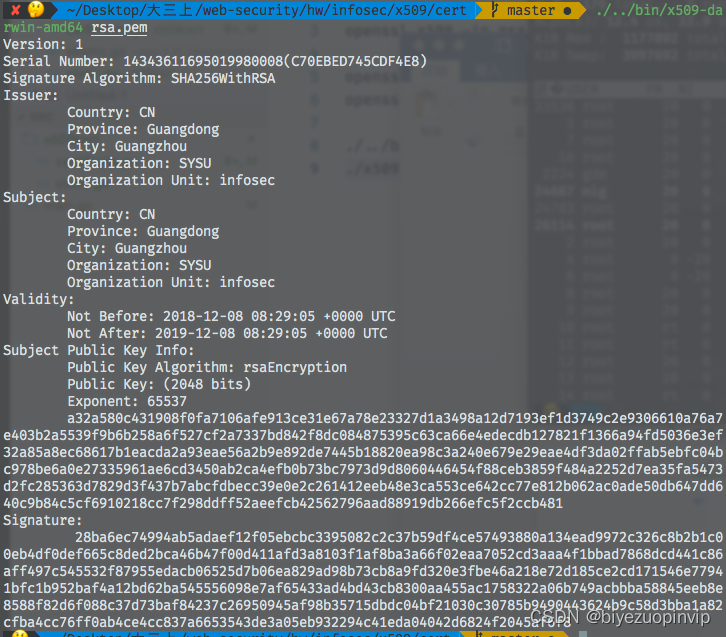This screenshot has height=637, width=726.
Task: Click the dirty-state dot after master
Action: 567,11
